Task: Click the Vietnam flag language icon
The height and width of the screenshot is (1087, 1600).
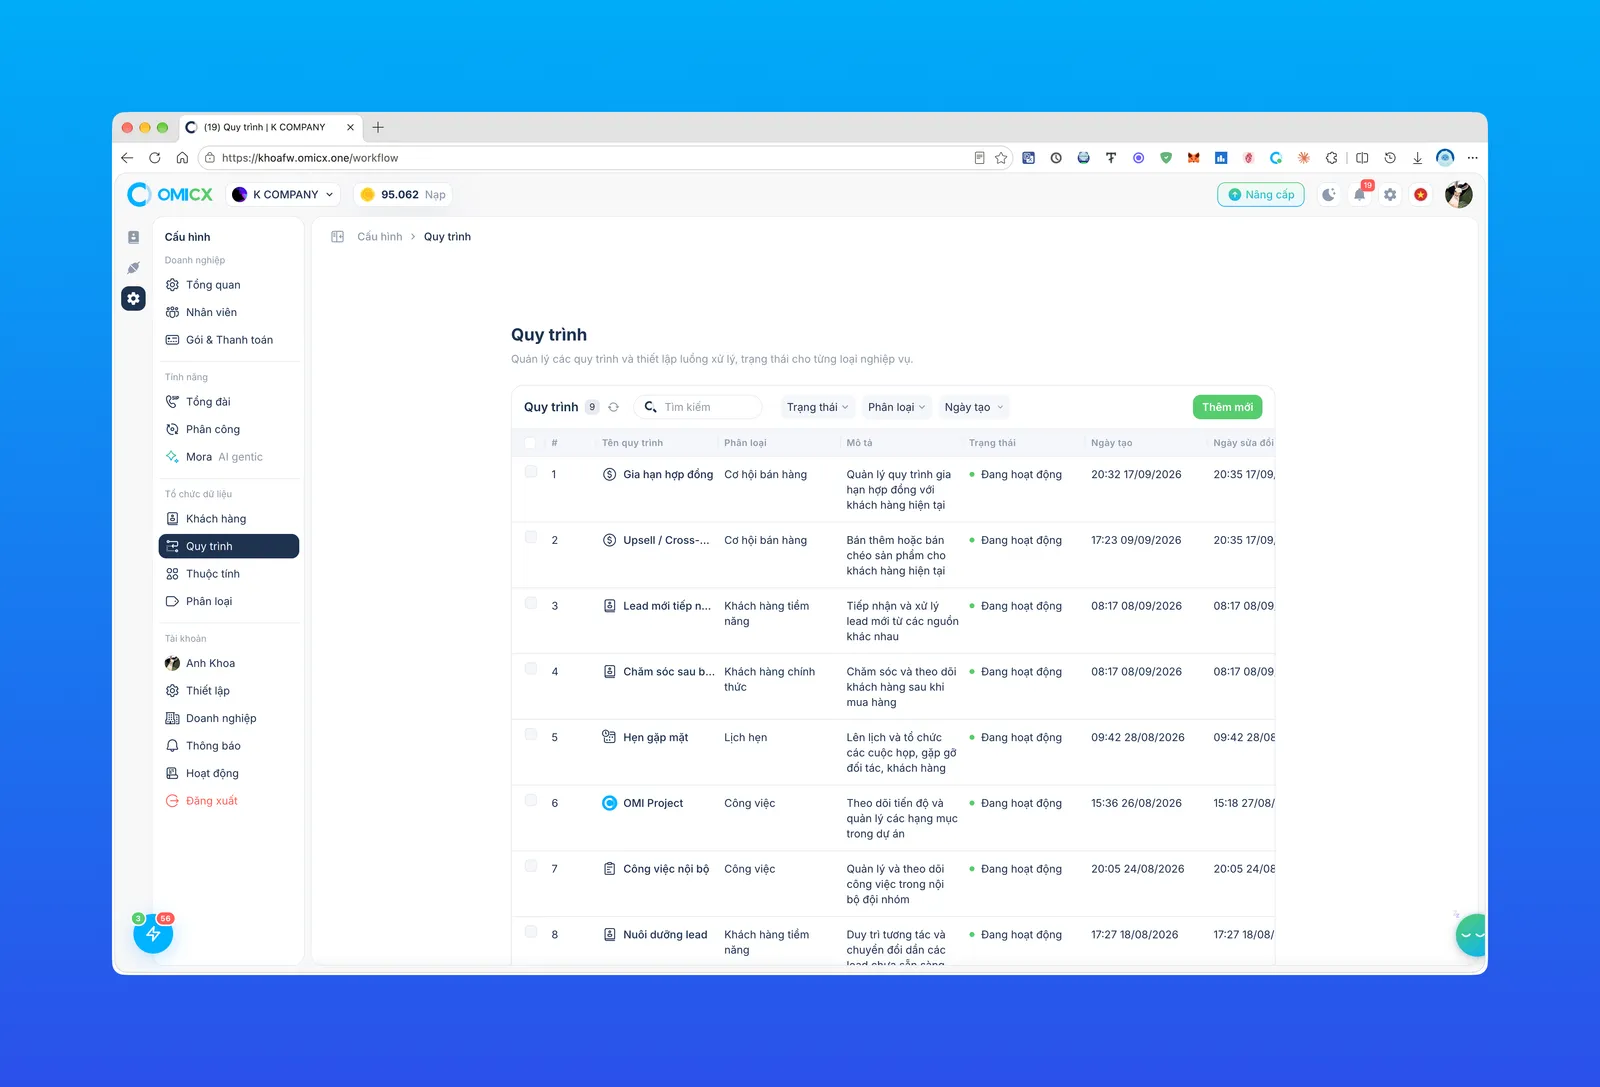Action: click(x=1421, y=195)
